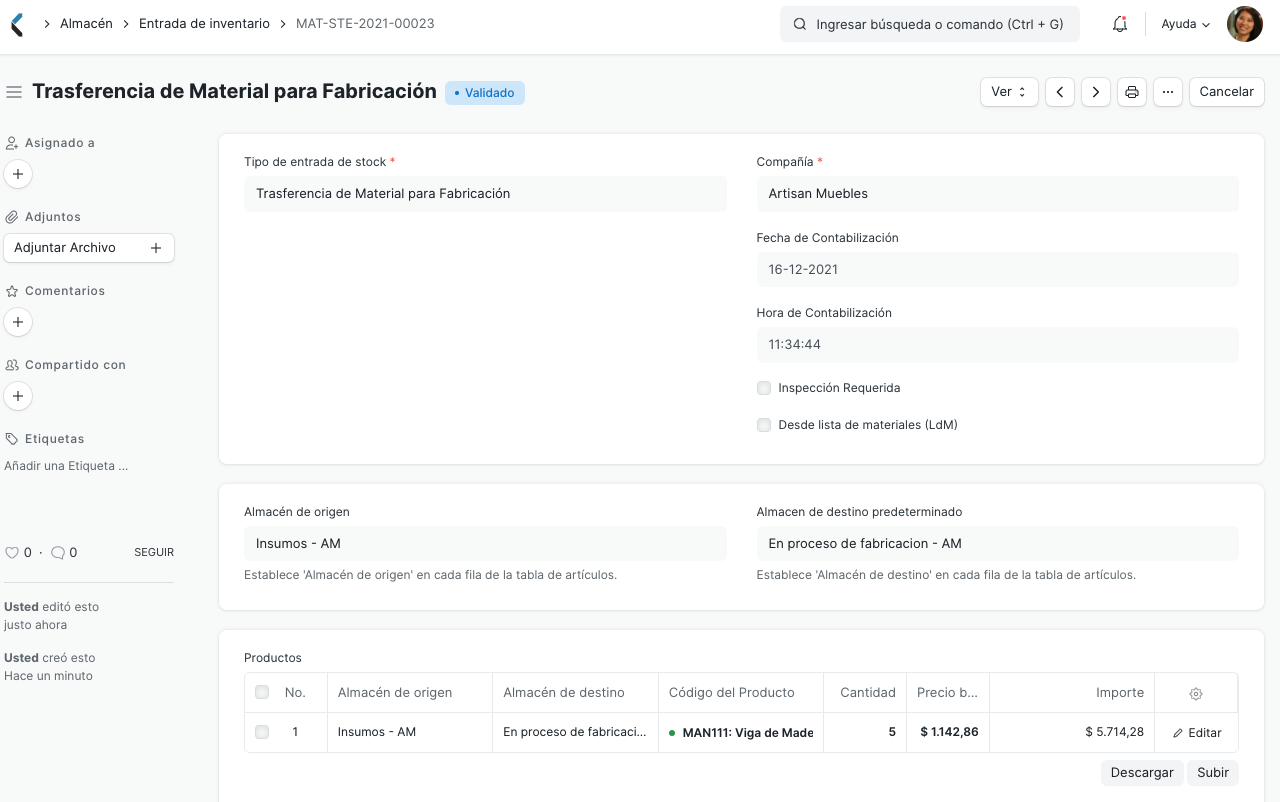Click the Subir button
Viewport: 1280px width, 802px height.
[x=1213, y=773]
